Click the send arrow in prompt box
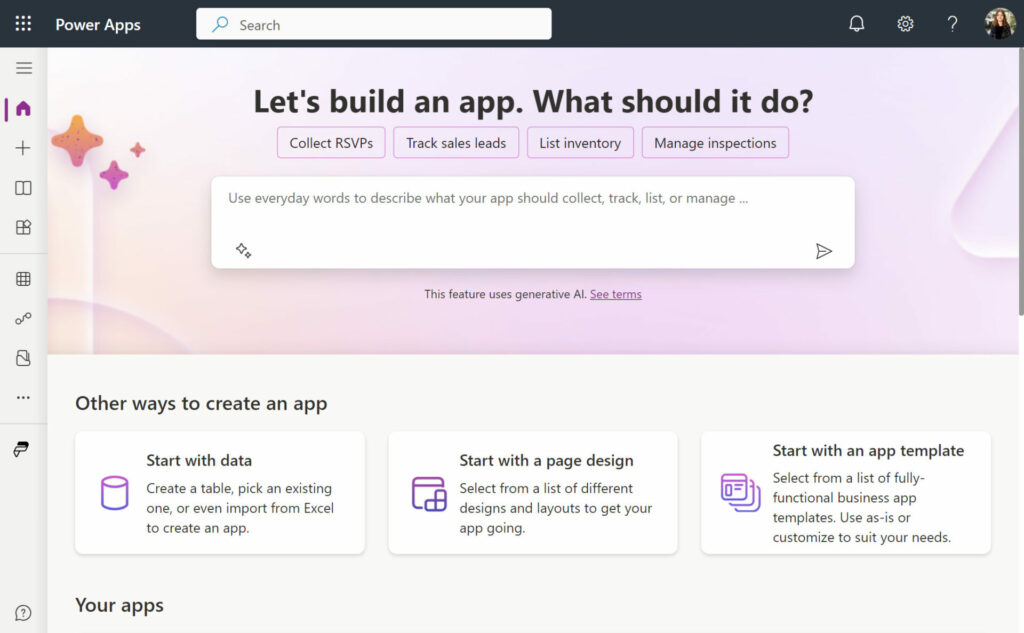Image resolution: width=1024 pixels, height=633 pixels. pos(824,251)
